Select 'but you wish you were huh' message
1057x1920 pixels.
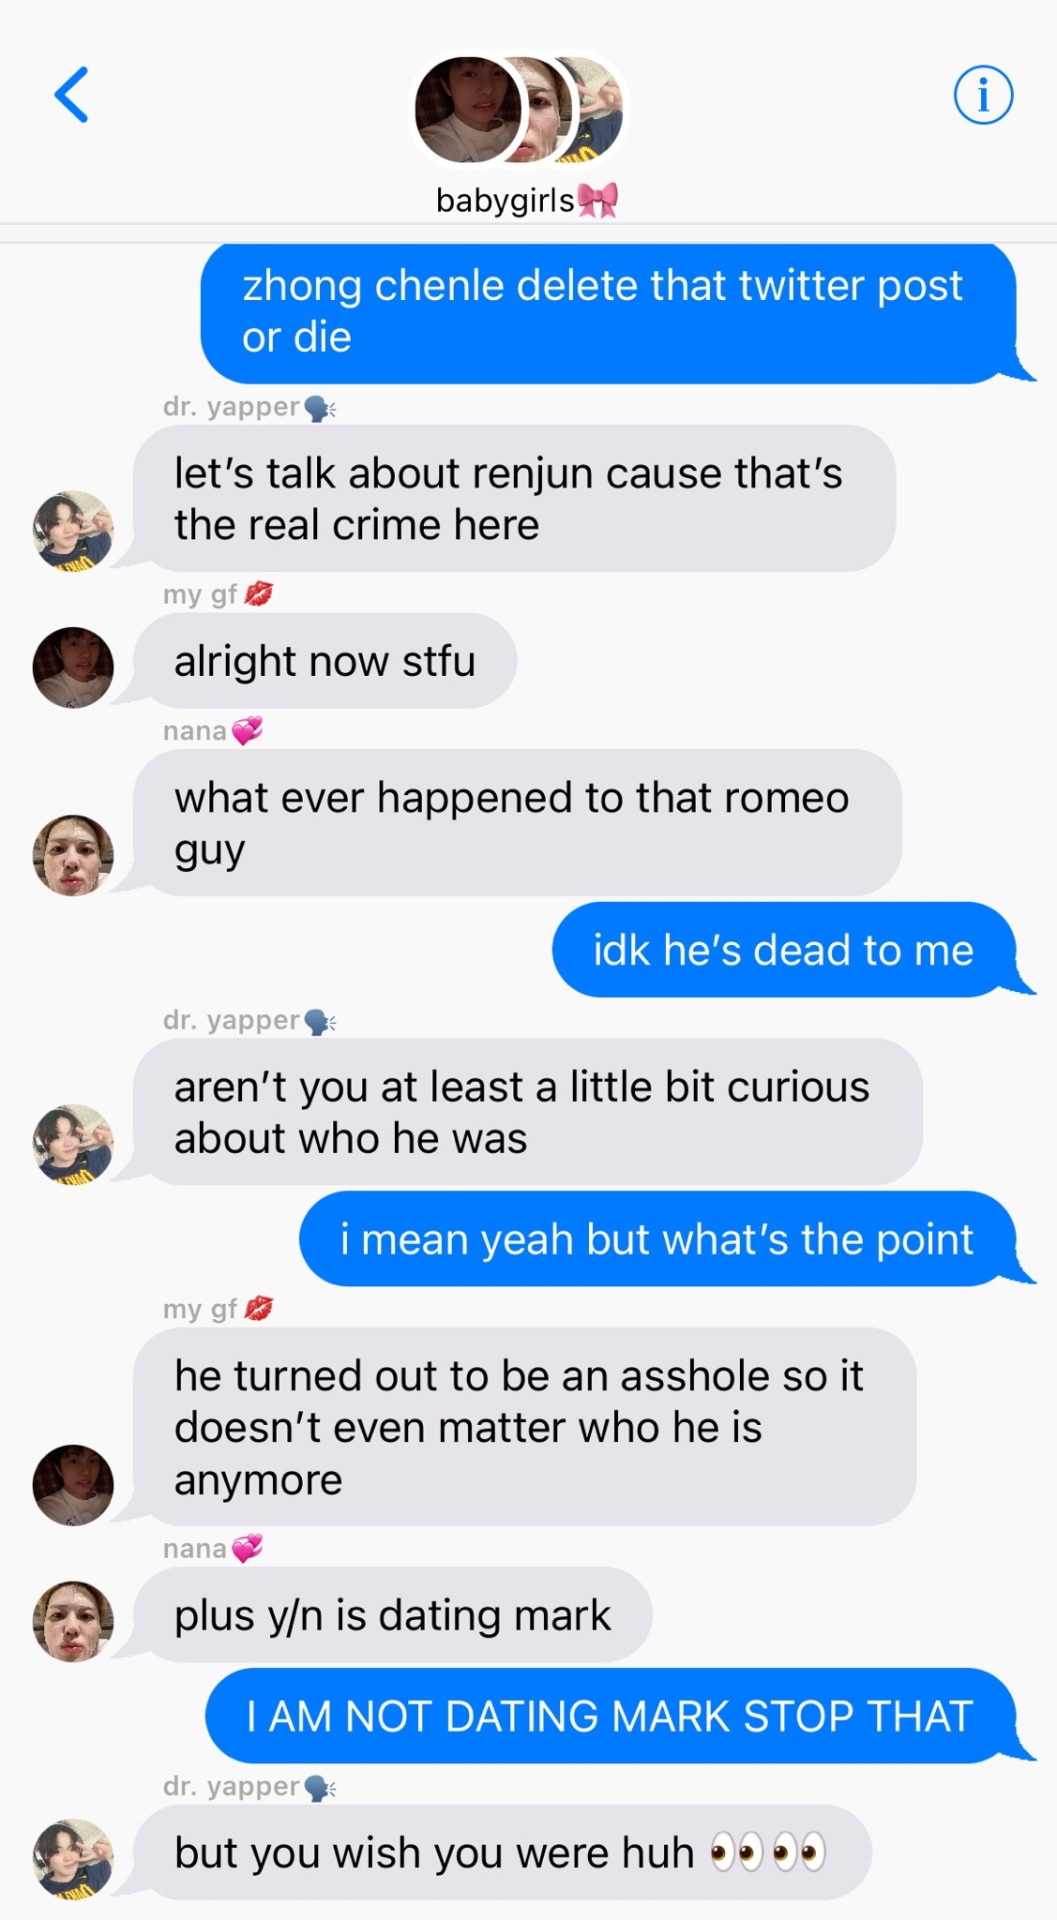click(x=502, y=1852)
